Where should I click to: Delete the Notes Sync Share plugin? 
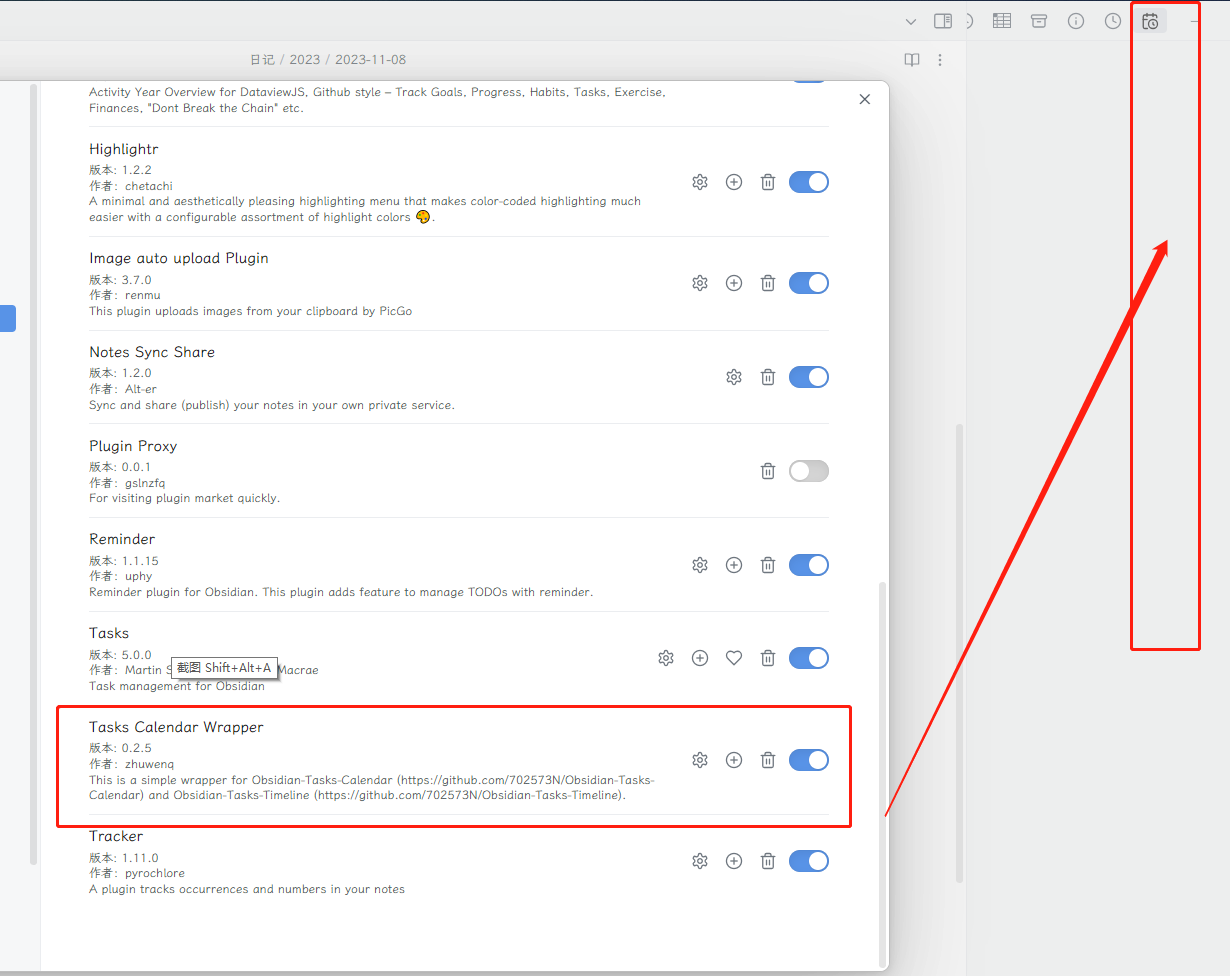(x=768, y=377)
